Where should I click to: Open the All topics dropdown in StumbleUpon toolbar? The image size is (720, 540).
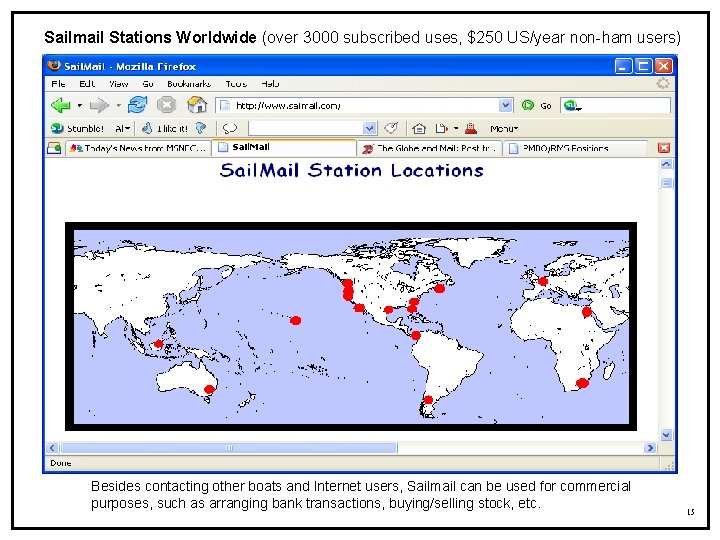pyautogui.click(x=122, y=129)
